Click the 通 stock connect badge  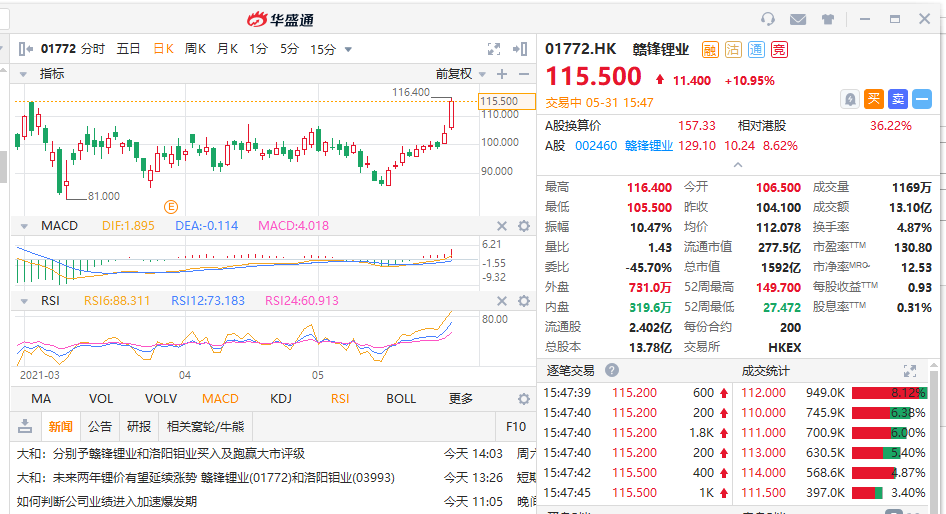point(756,49)
